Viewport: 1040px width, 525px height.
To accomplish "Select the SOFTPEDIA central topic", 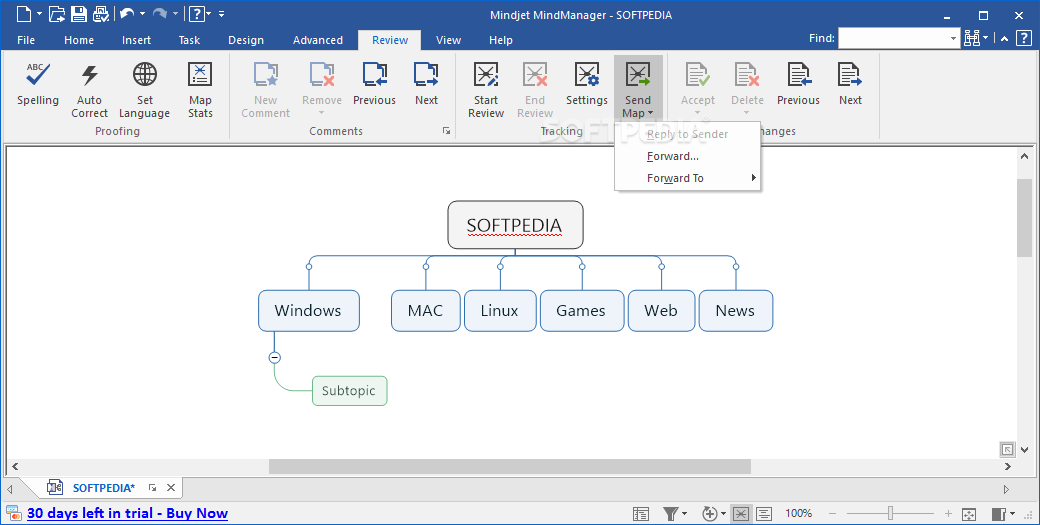I will pyautogui.click(x=515, y=225).
